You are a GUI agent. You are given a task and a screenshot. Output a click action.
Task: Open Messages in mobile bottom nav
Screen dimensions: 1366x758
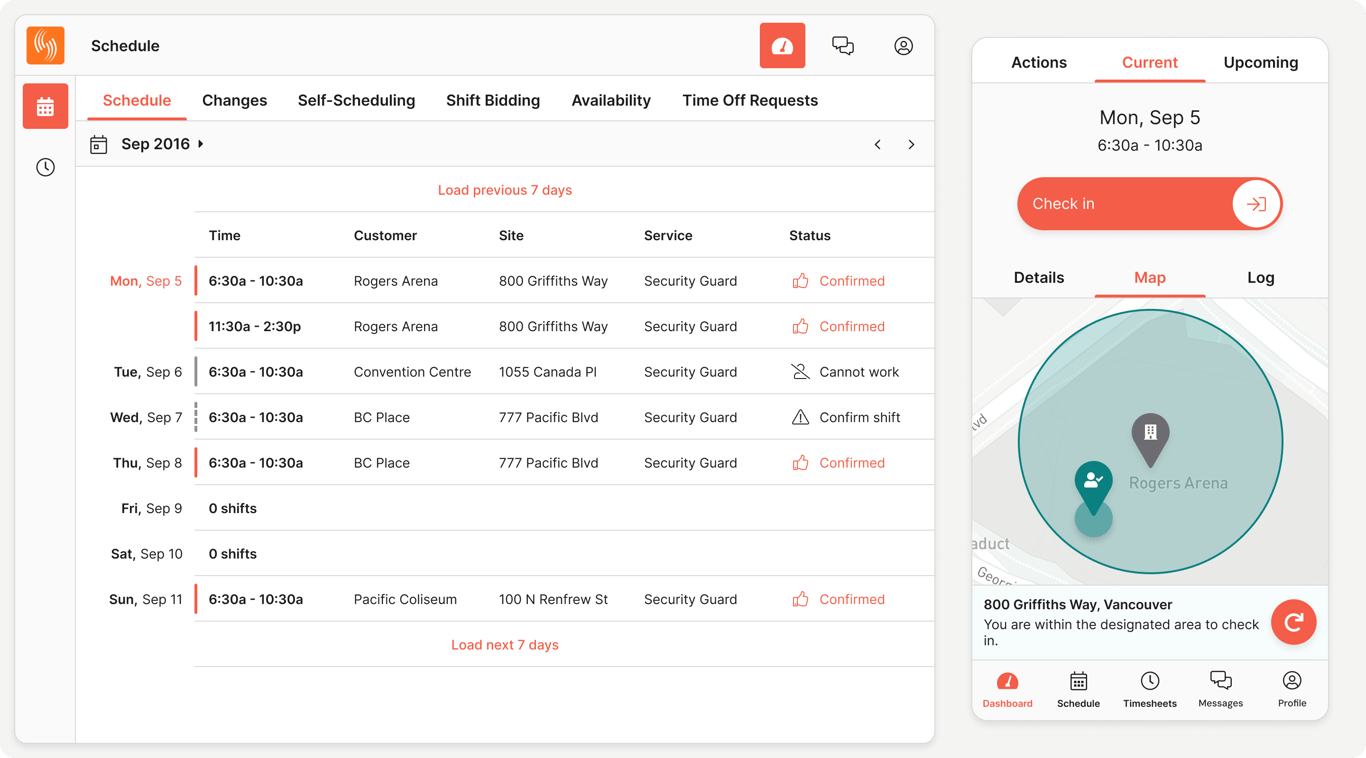click(x=1220, y=690)
